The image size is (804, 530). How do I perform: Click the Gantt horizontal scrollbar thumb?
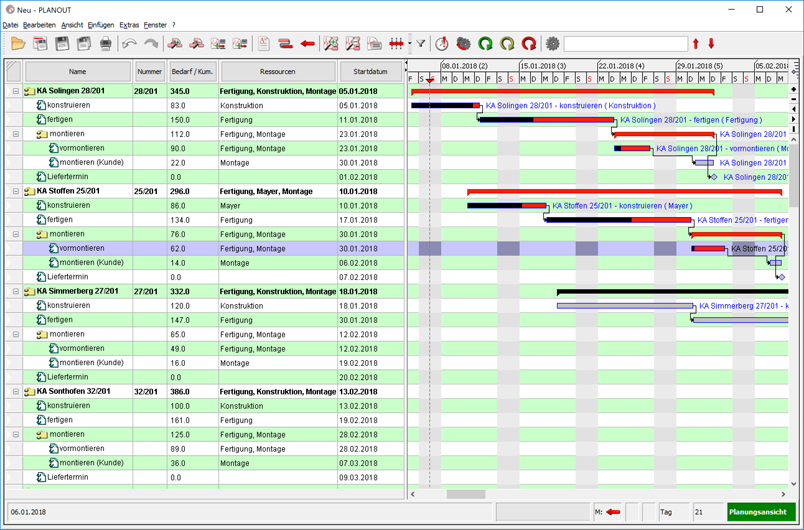point(466,495)
